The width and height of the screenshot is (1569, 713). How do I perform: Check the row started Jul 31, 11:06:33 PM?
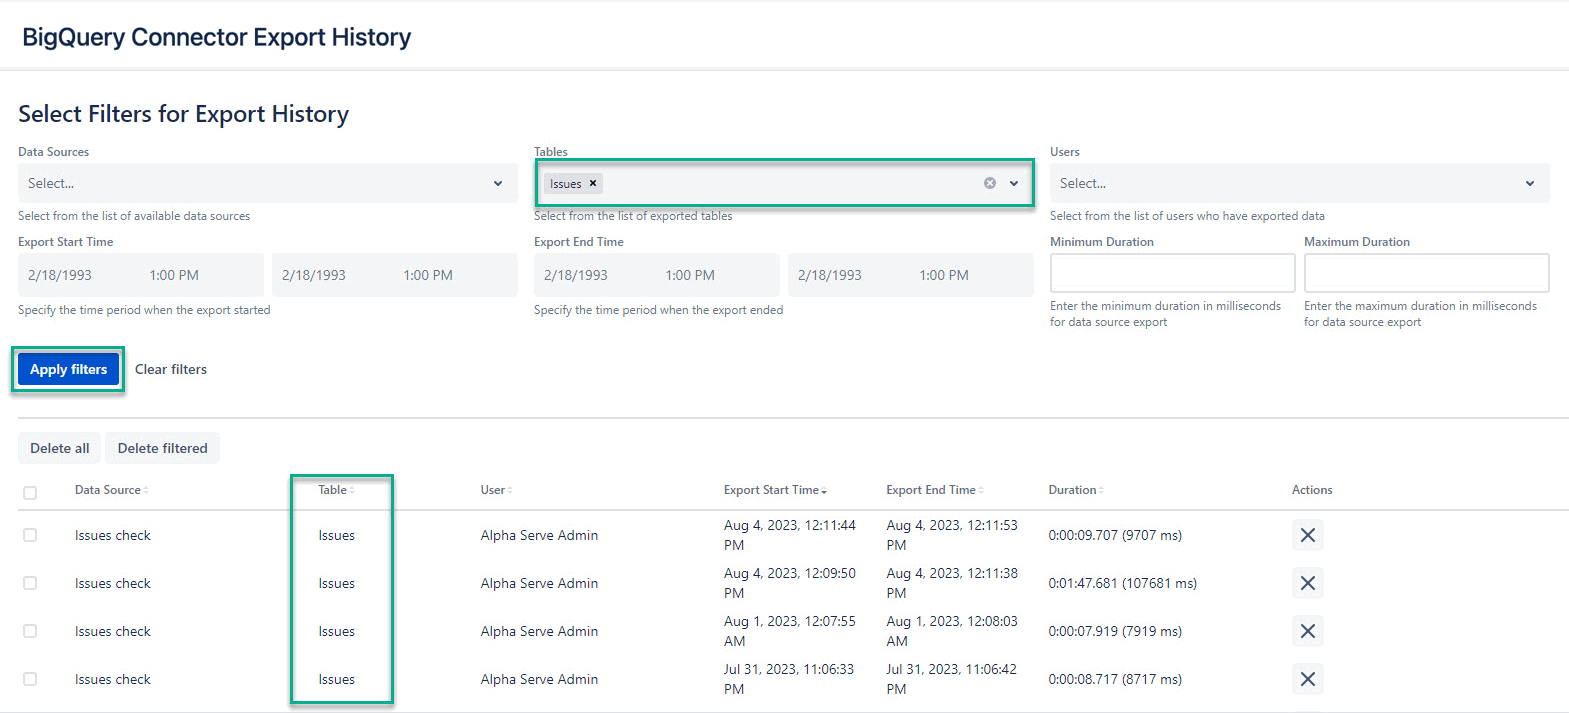click(x=30, y=679)
